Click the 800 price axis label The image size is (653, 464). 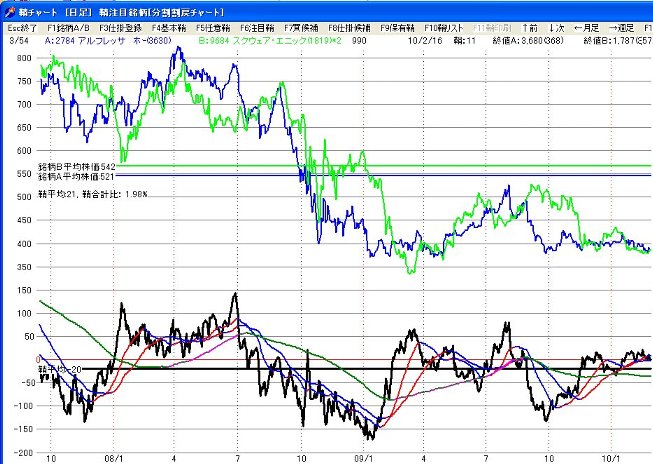click(24, 58)
